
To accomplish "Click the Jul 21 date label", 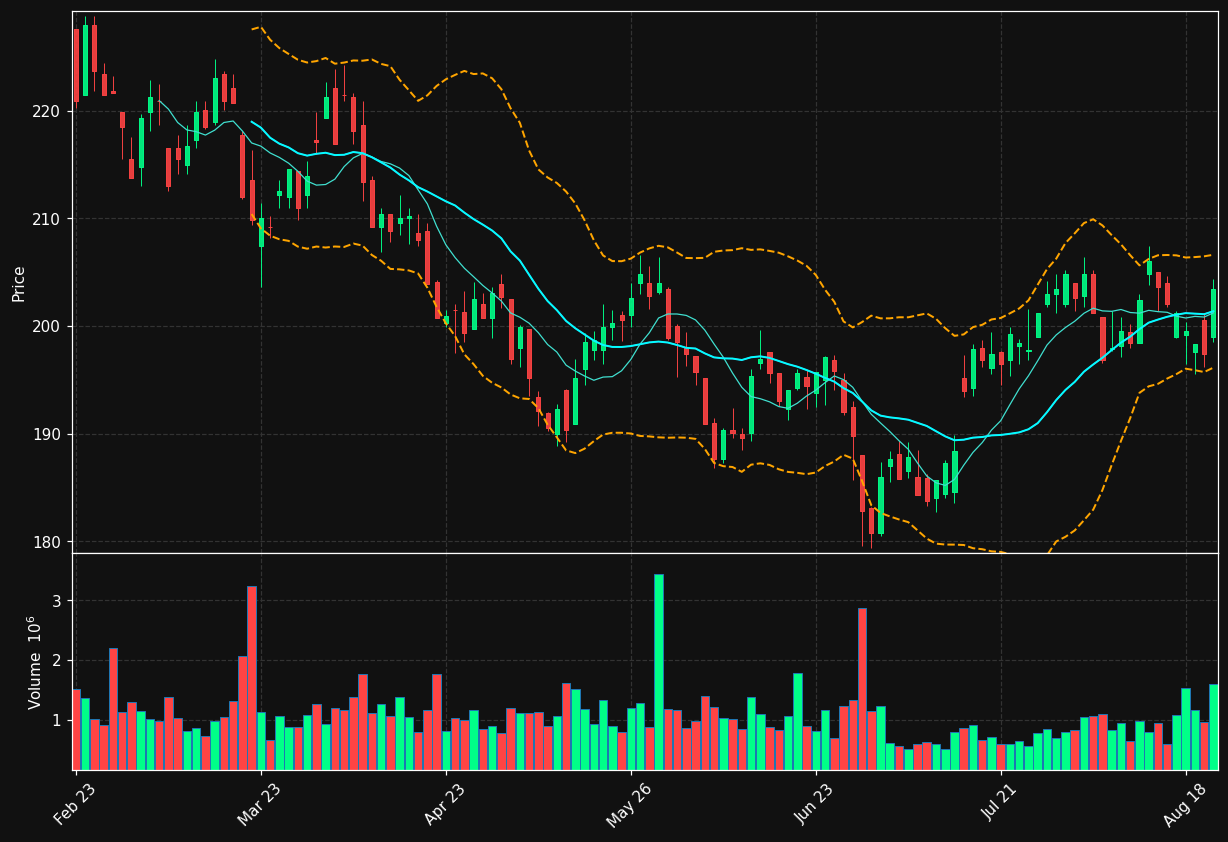I will pyautogui.click(x=1001, y=803).
